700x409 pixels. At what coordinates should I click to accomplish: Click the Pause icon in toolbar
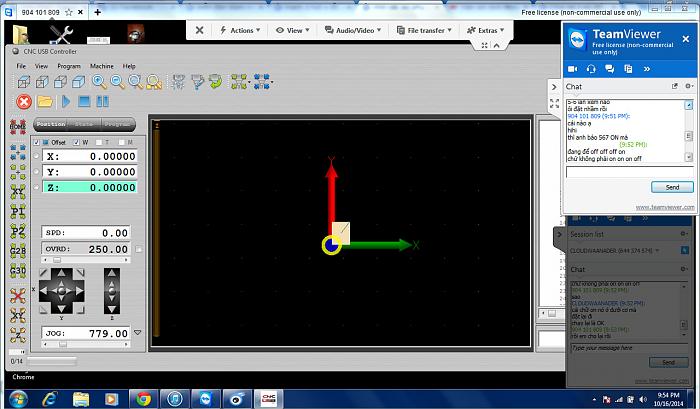tap(102, 101)
